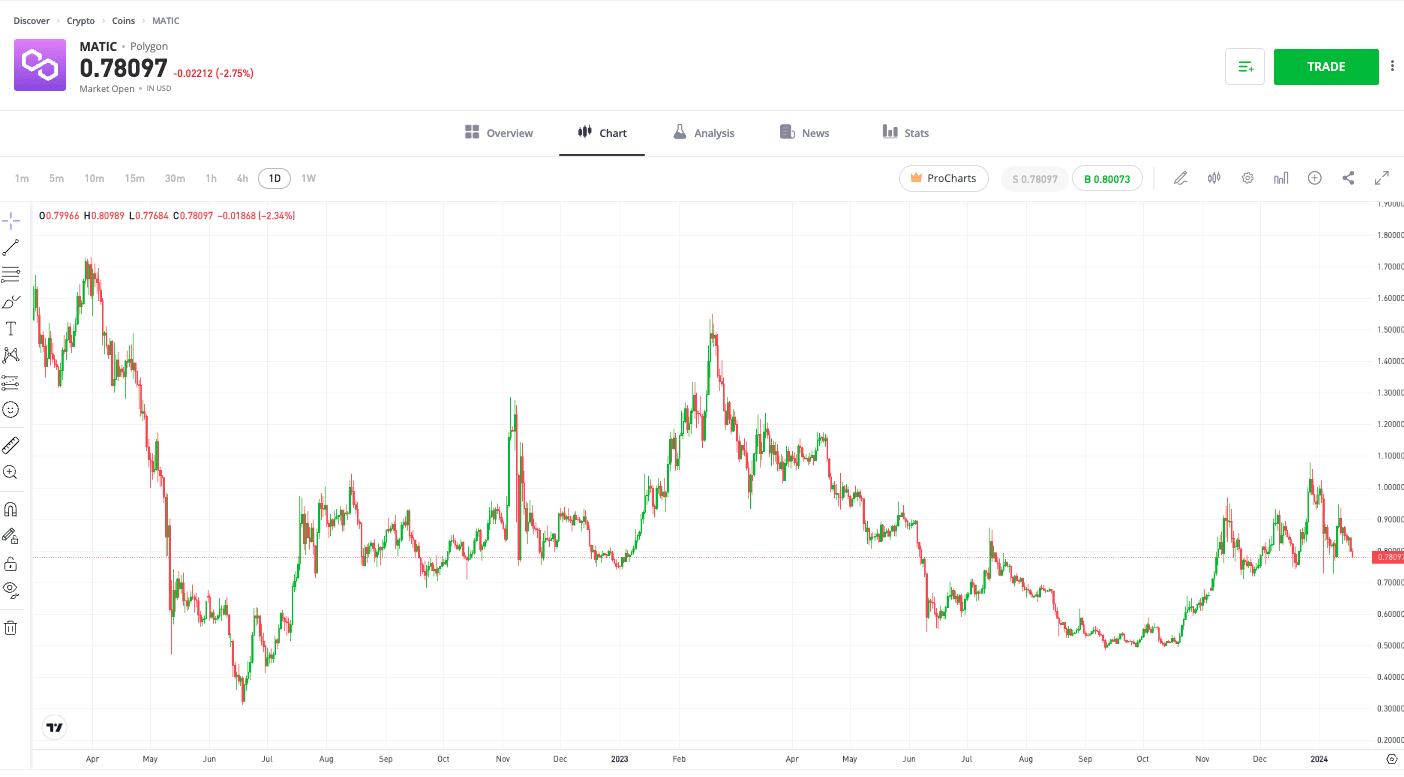Open chart scale settings at bottom right

[1391, 760]
